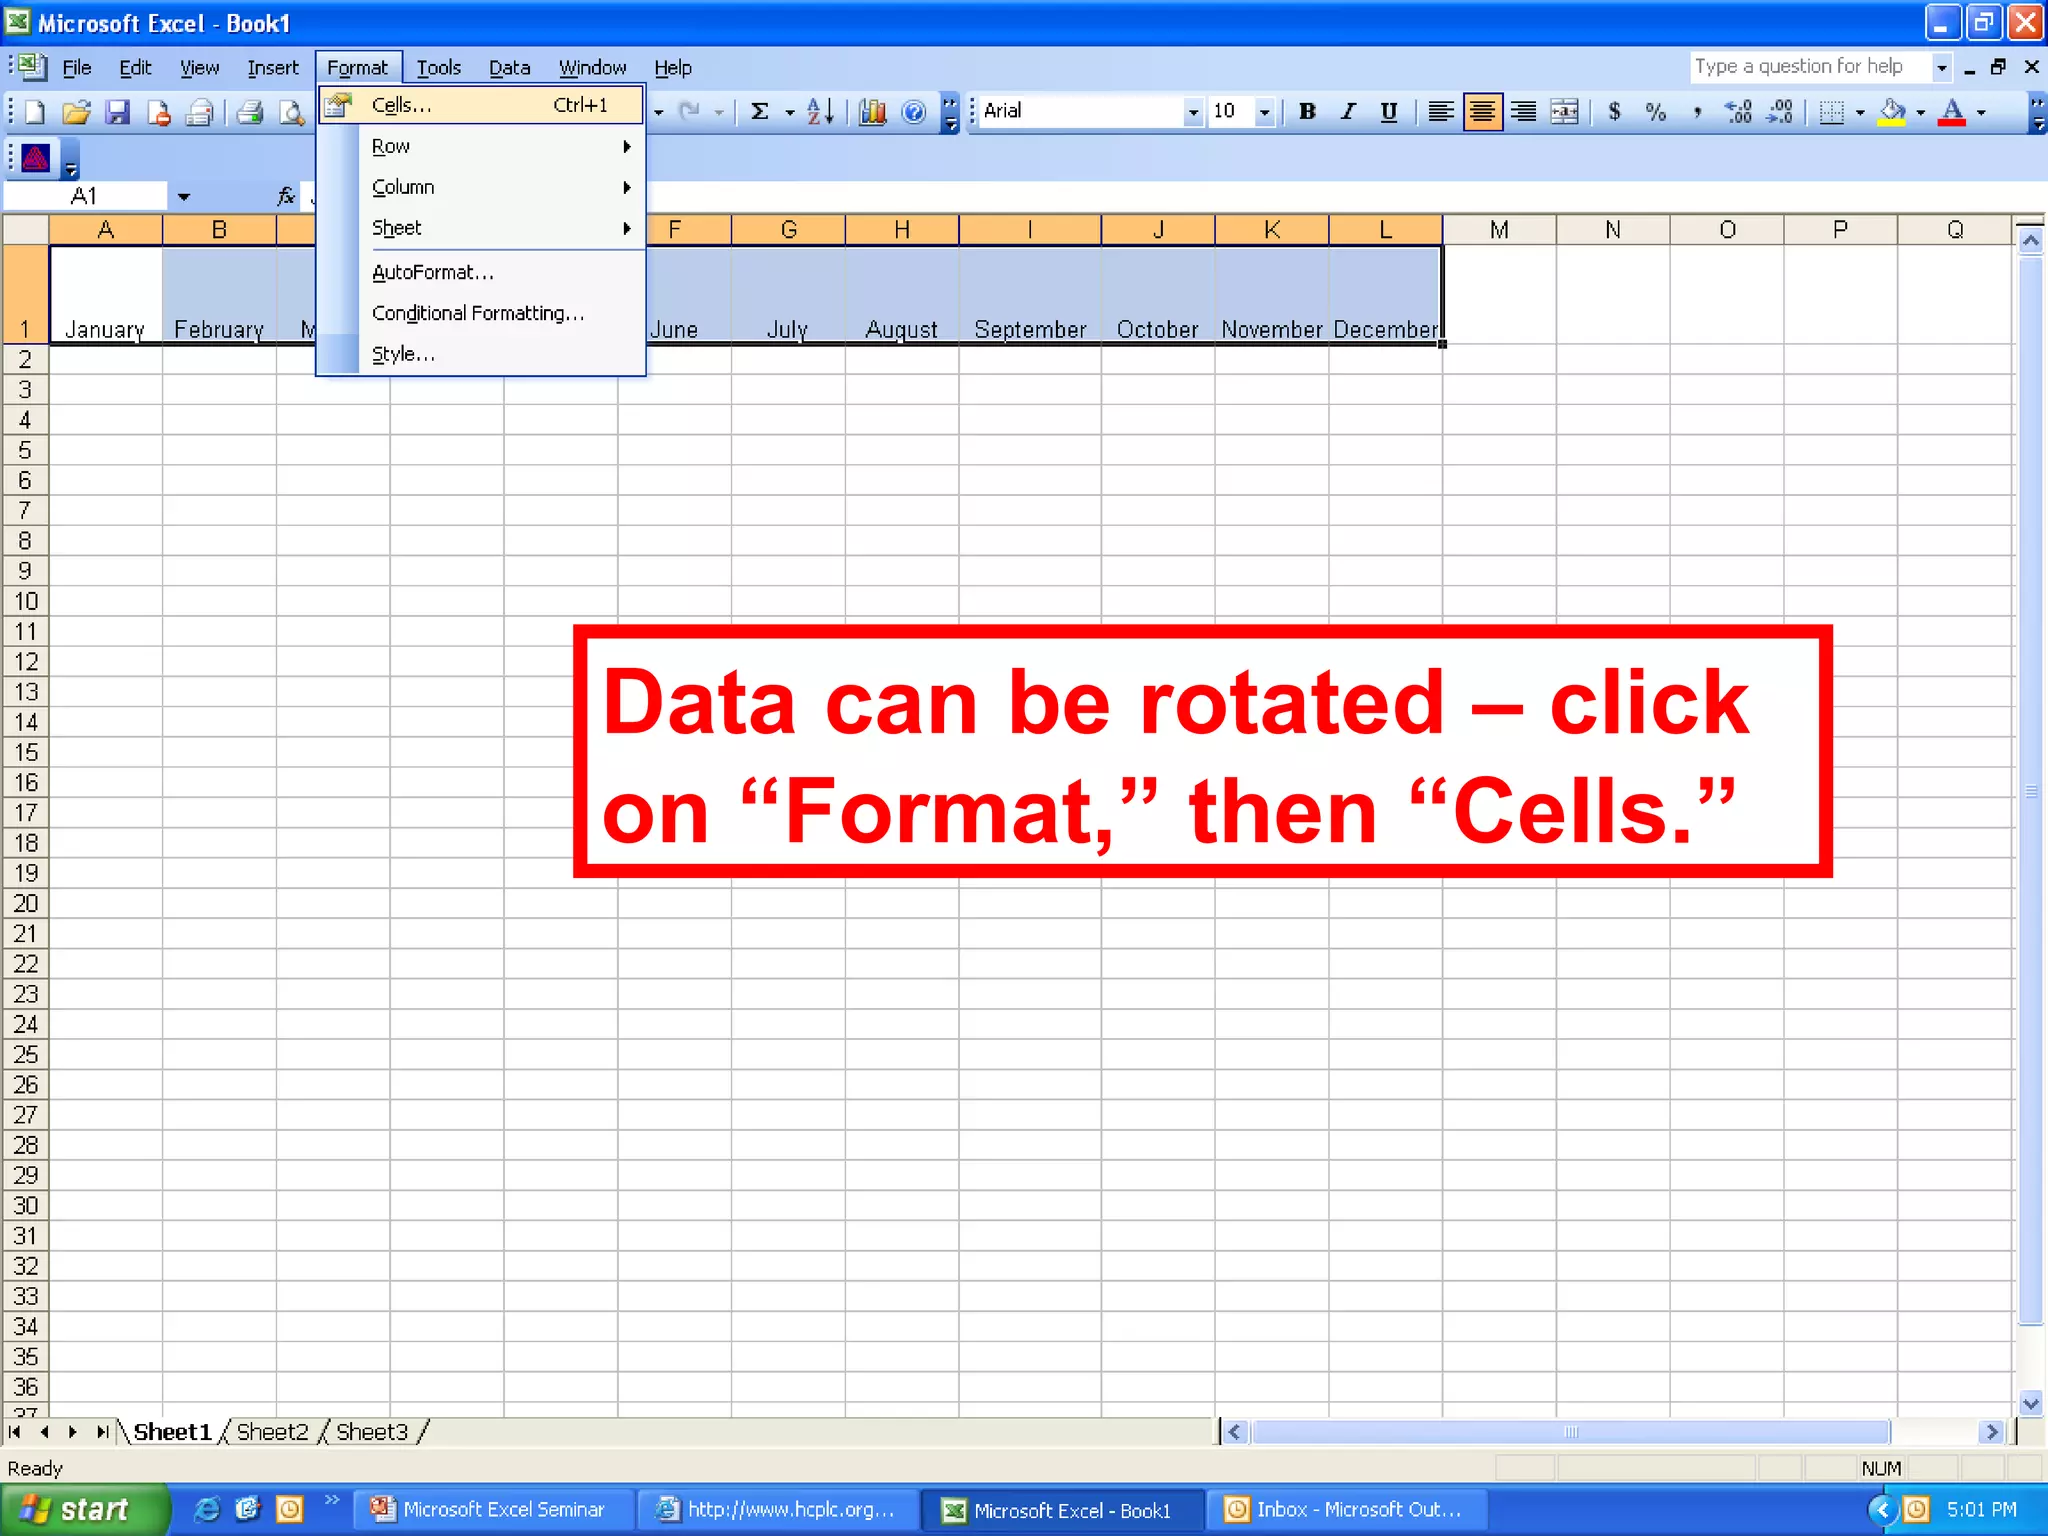
Task: Toggle Italic formatting
Action: [x=1348, y=112]
